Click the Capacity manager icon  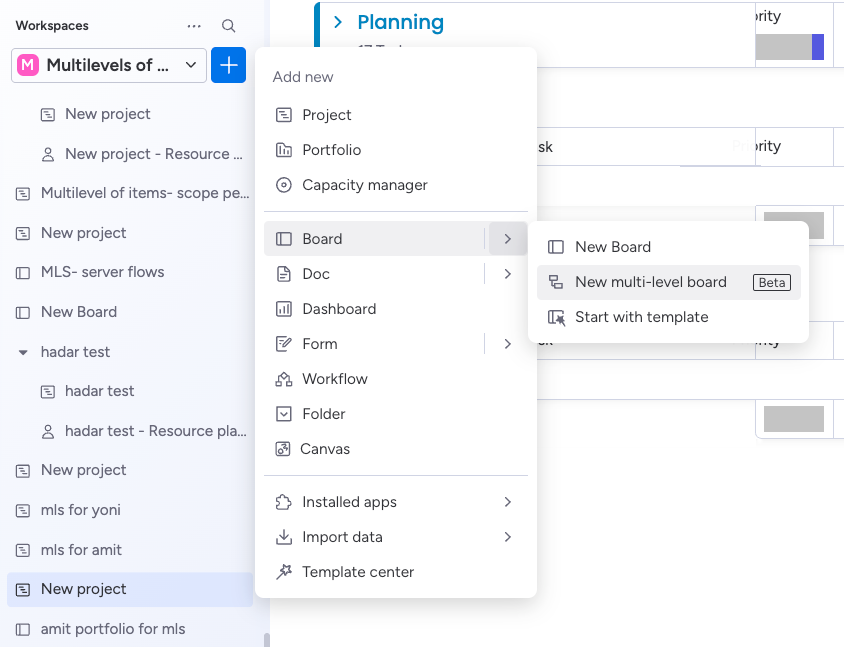pos(283,185)
